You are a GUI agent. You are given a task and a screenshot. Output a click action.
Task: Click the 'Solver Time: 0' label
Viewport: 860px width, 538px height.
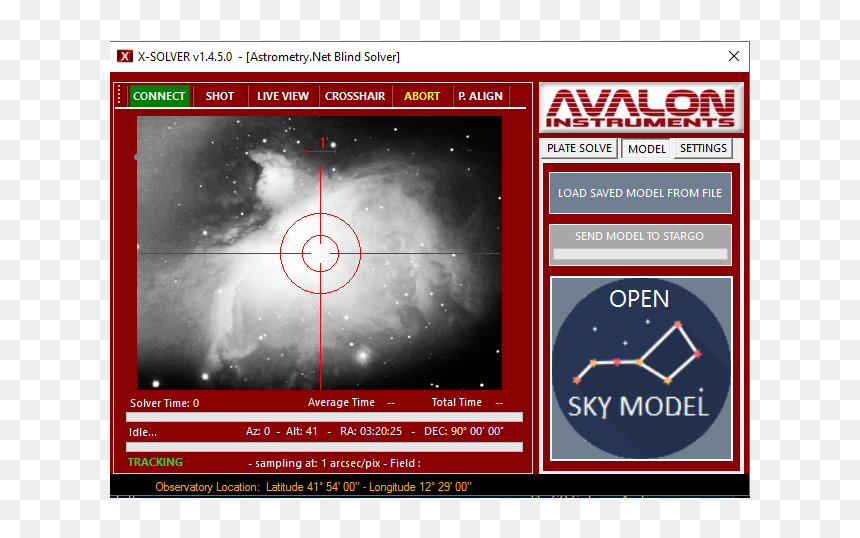coord(165,403)
